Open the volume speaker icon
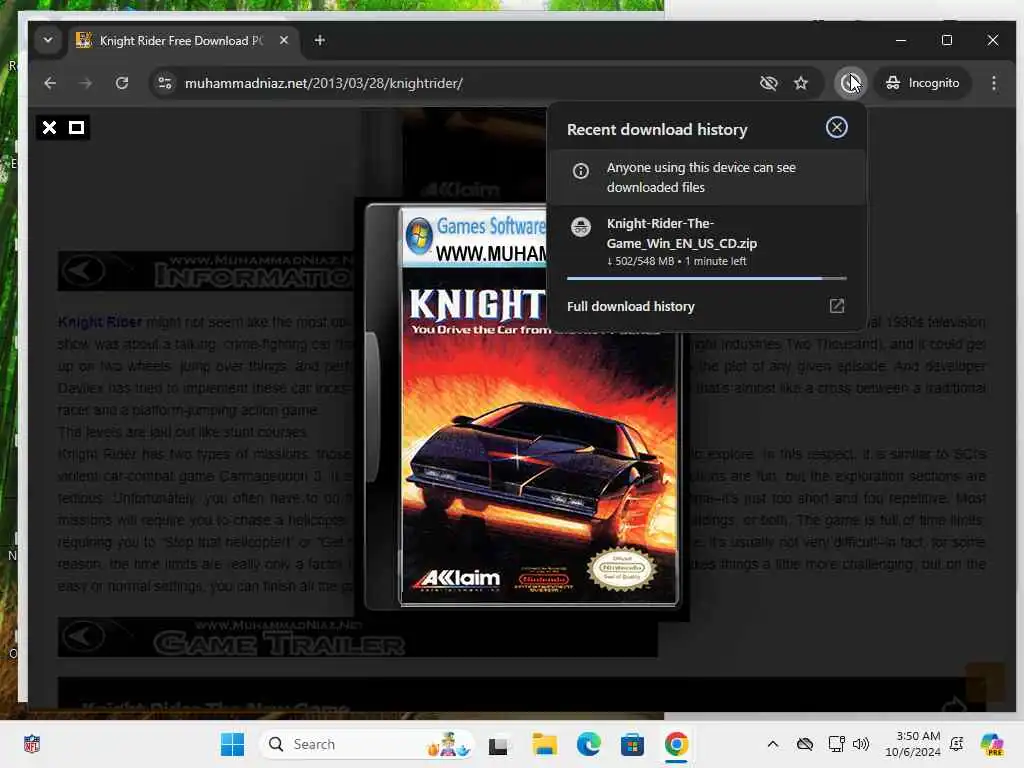This screenshot has width=1024, height=768. tap(861, 744)
